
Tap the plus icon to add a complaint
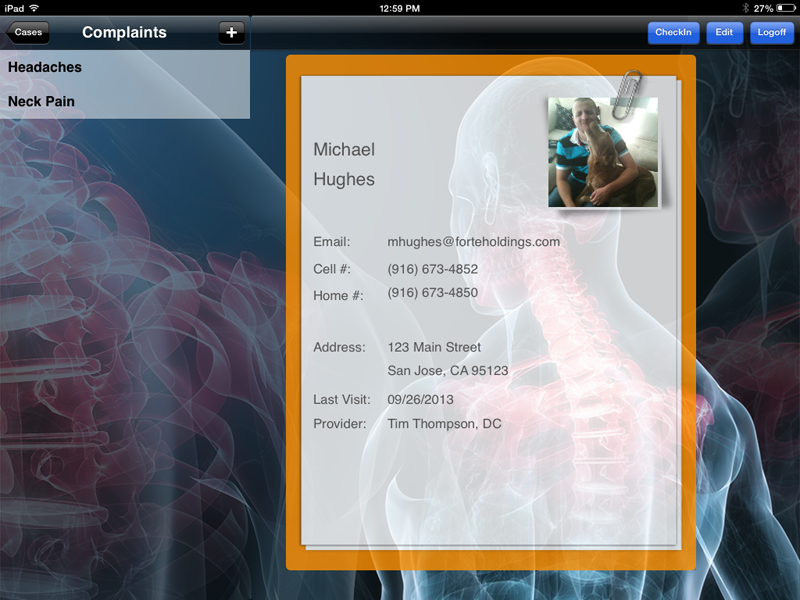coord(231,33)
